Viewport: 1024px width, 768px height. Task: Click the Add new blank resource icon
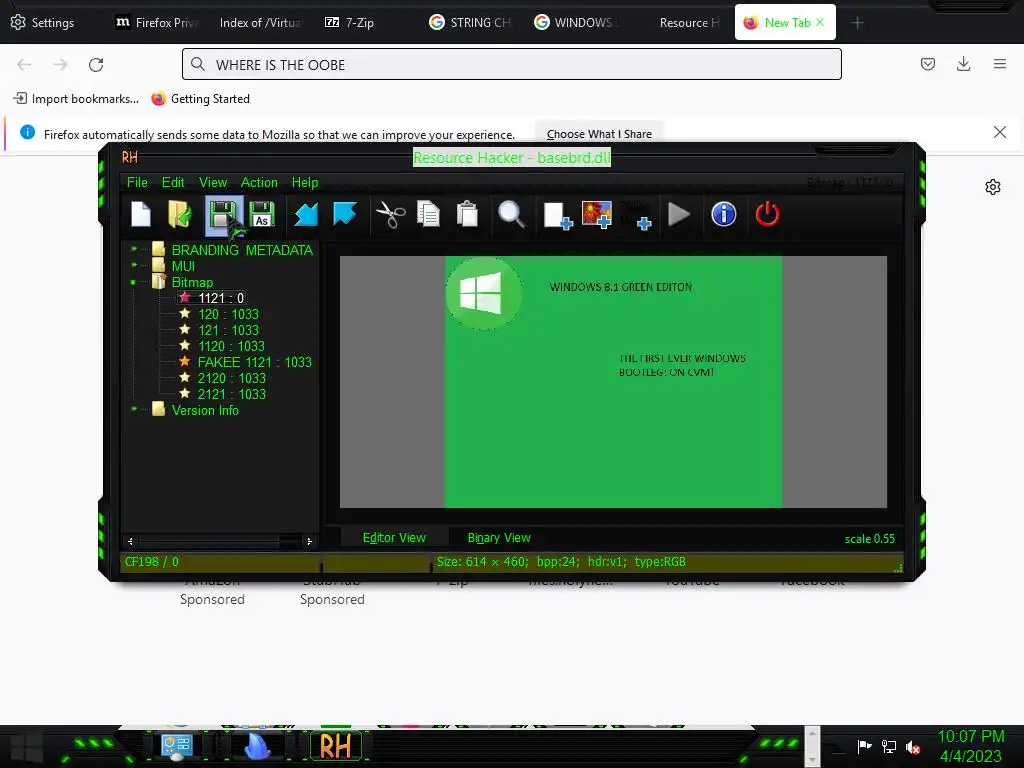[x=558, y=216]
